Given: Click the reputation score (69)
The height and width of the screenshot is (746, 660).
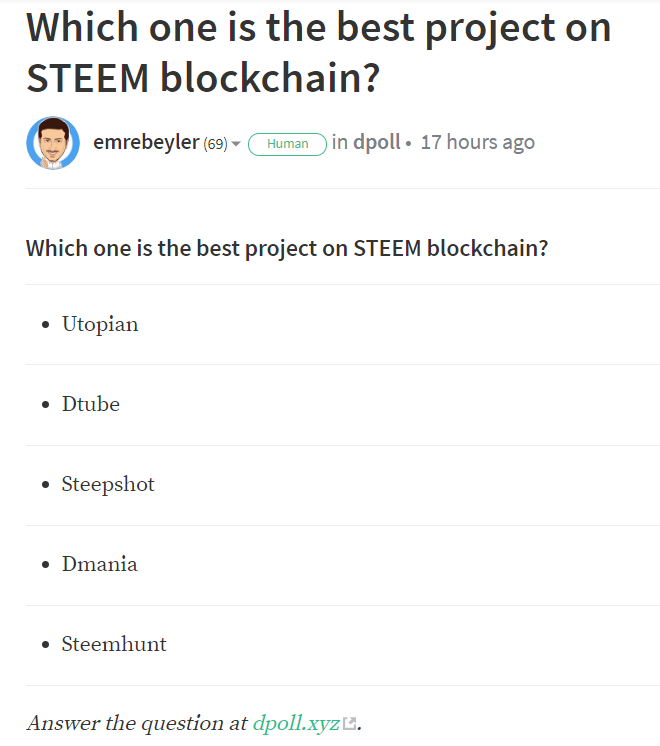Looking at the screenshot, I should click(215, 144).
